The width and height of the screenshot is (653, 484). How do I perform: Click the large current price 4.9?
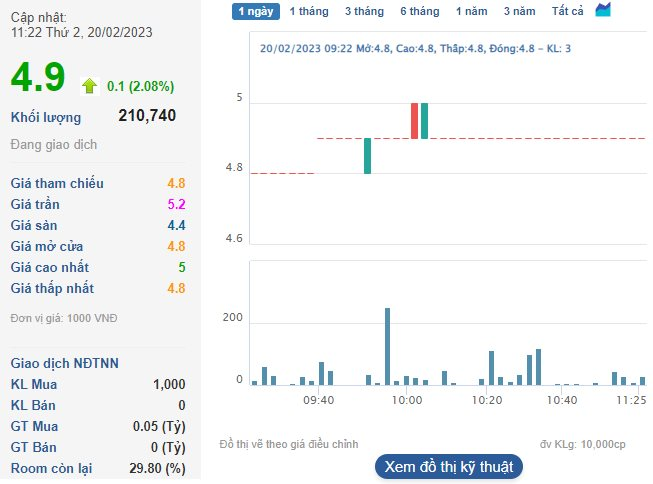[38, 79]
